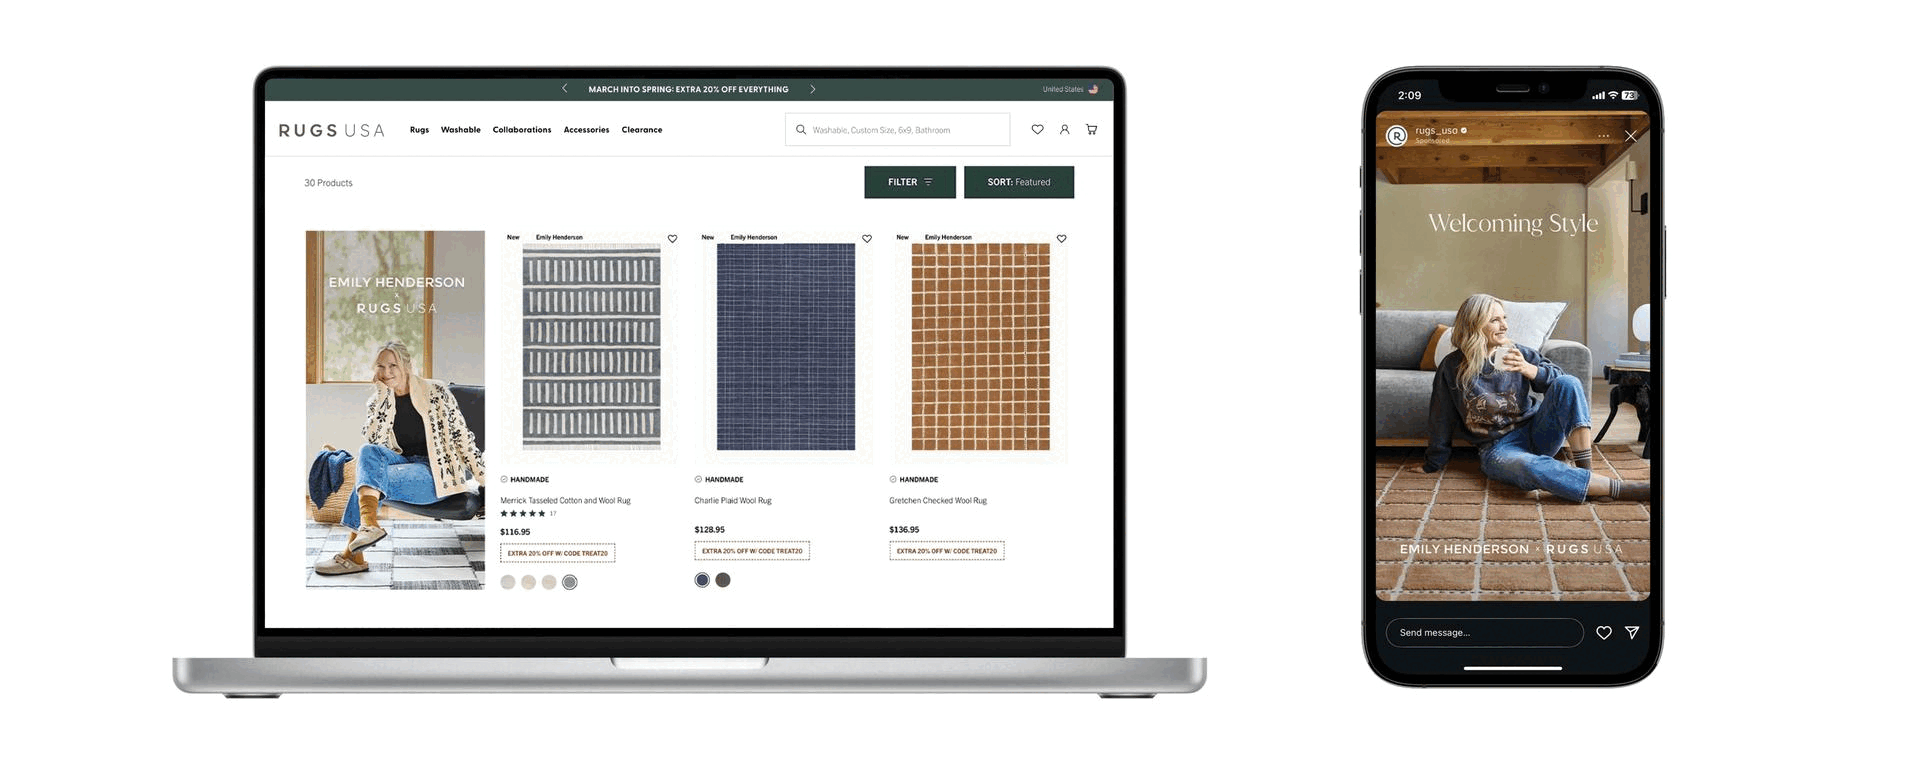Open the United States region selector
This screenshot has height=768, width=1920.
(1070, 89)
